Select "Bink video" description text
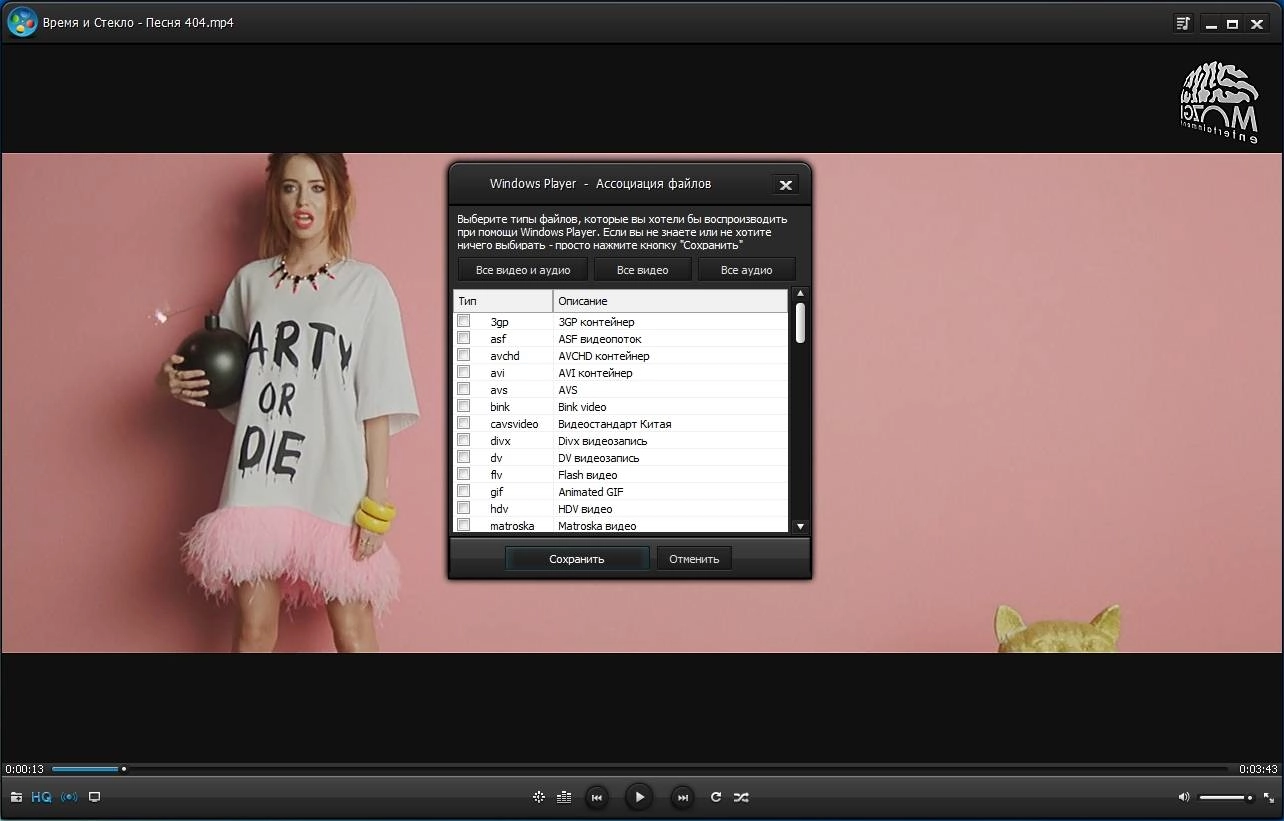The height and width of the screenshot is (821, 1284). click(x=582, y=407)
